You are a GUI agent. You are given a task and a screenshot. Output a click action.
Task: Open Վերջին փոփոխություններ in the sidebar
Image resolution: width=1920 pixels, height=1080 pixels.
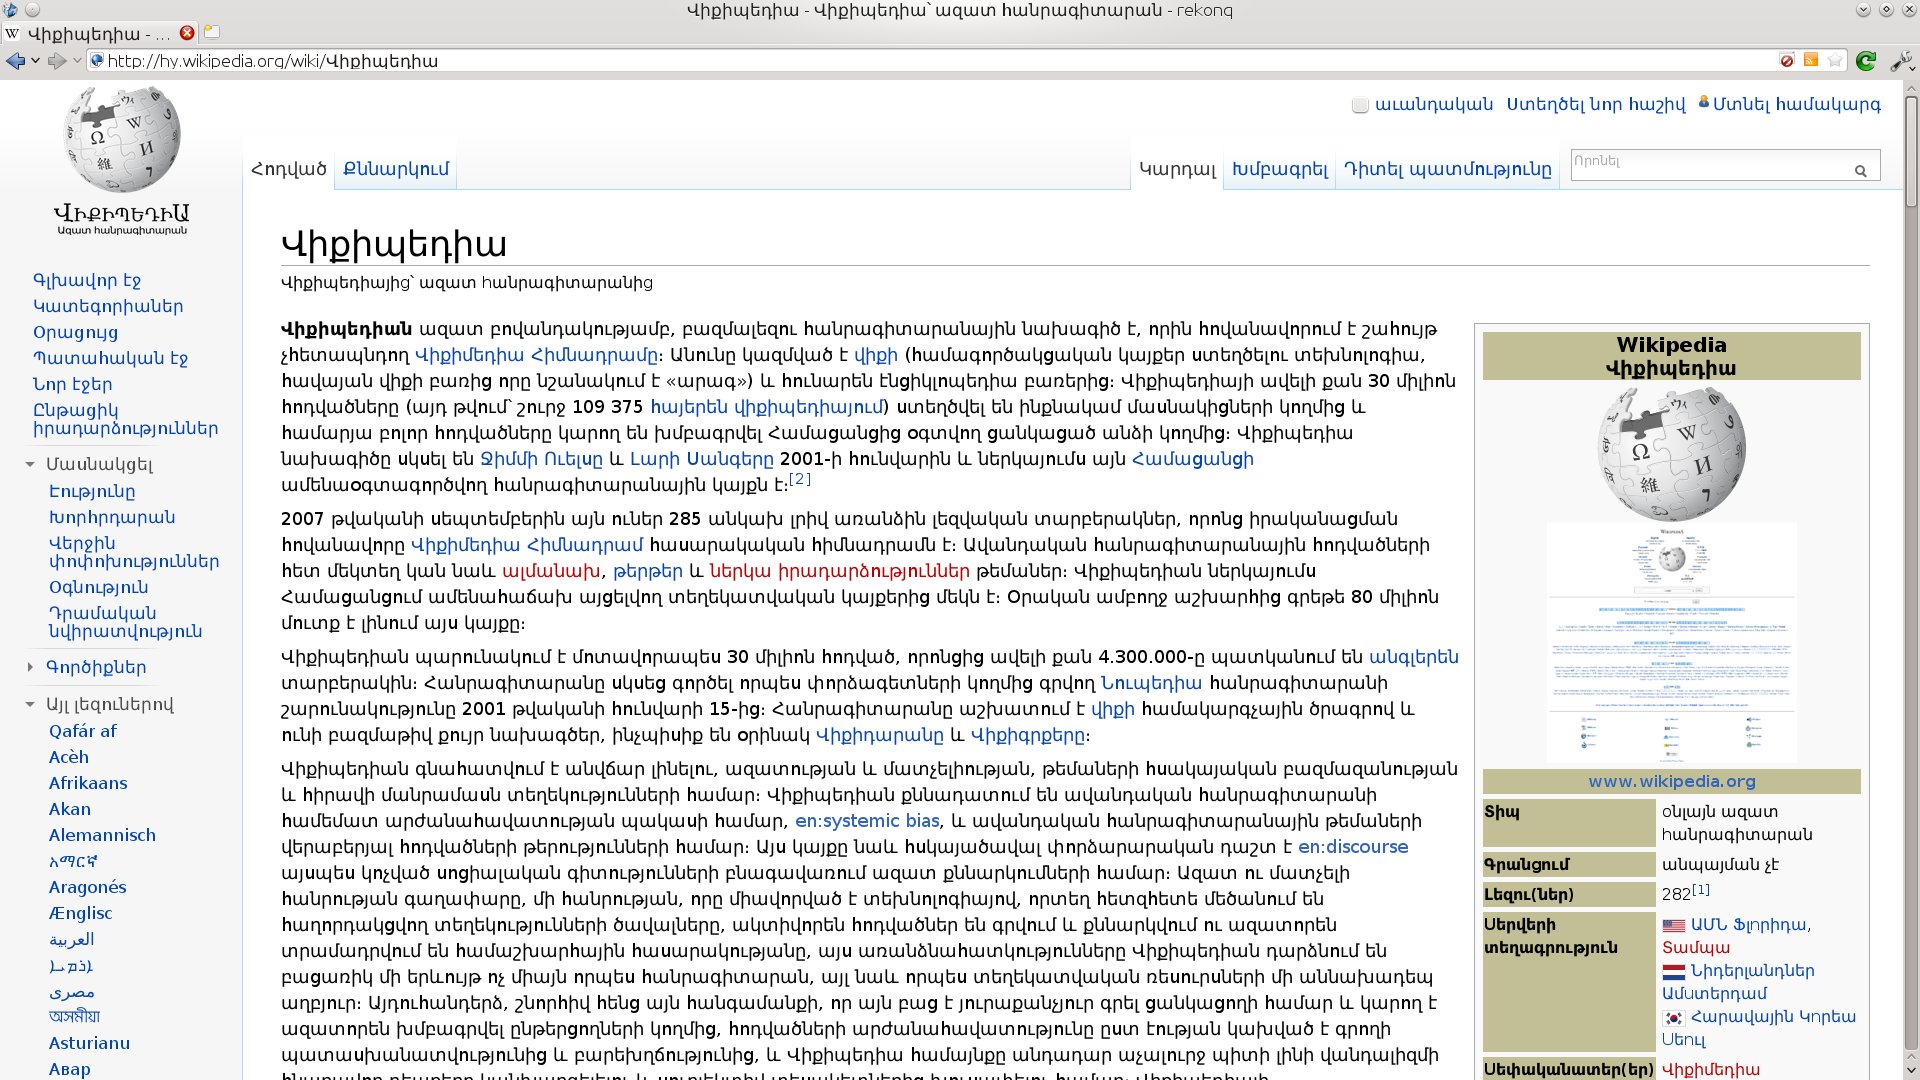[x=134, y=552]
